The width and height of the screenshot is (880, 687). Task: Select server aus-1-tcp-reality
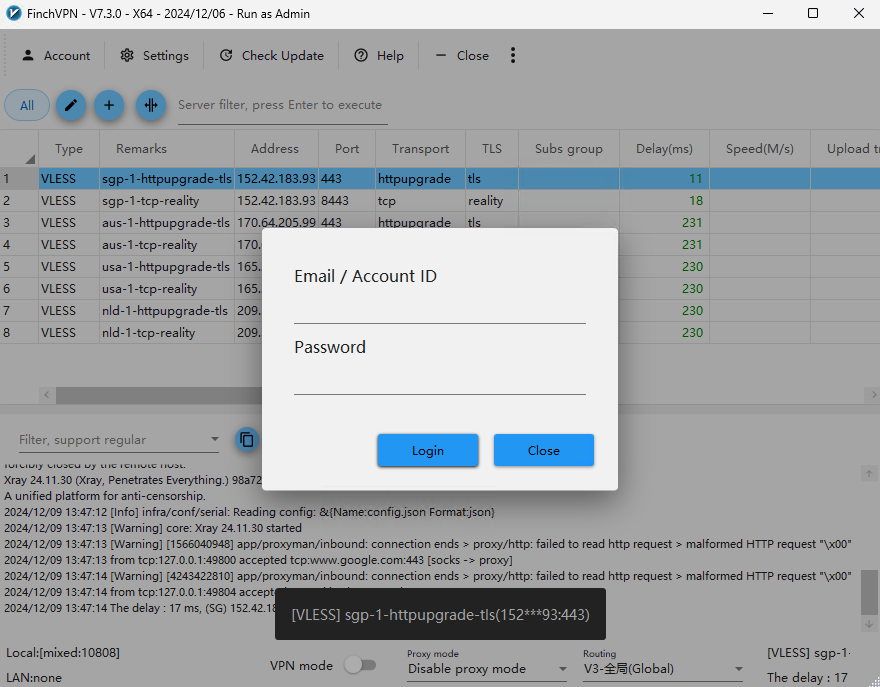tap(167, 245)
